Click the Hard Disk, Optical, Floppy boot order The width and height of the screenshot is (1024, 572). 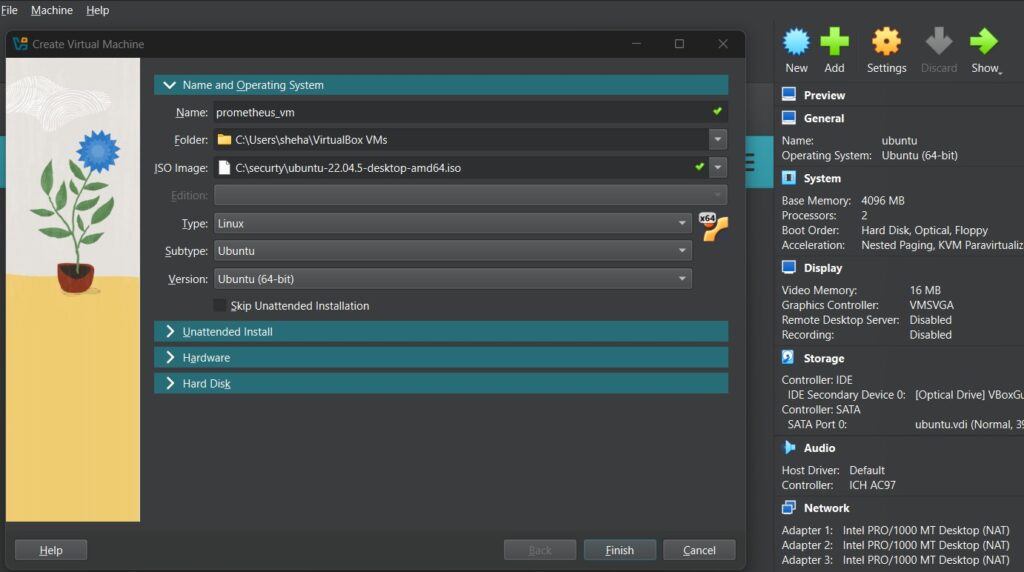tap(924, 230)
